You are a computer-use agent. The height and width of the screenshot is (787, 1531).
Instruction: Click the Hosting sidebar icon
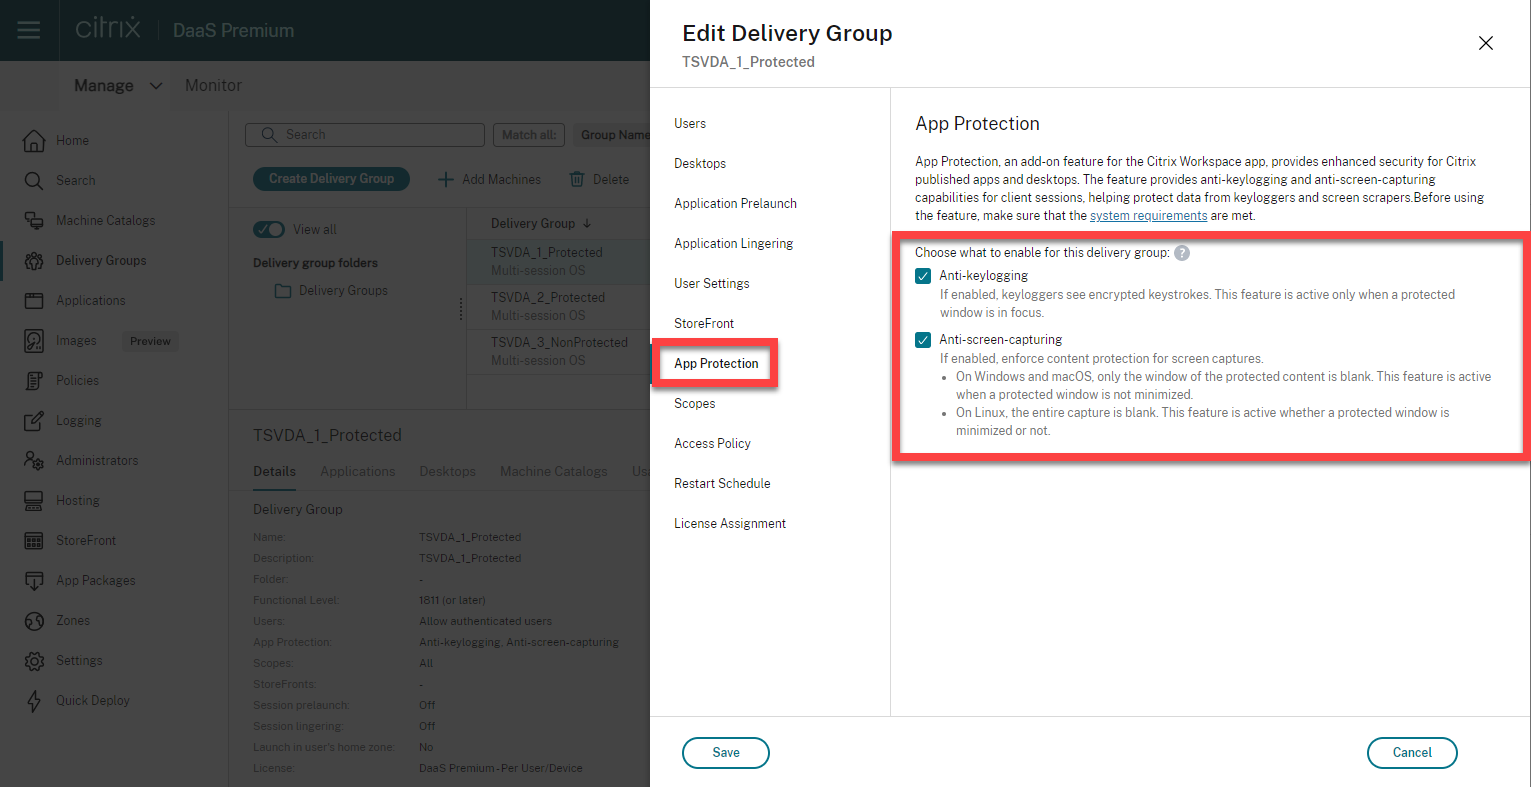tap(34, 500)
